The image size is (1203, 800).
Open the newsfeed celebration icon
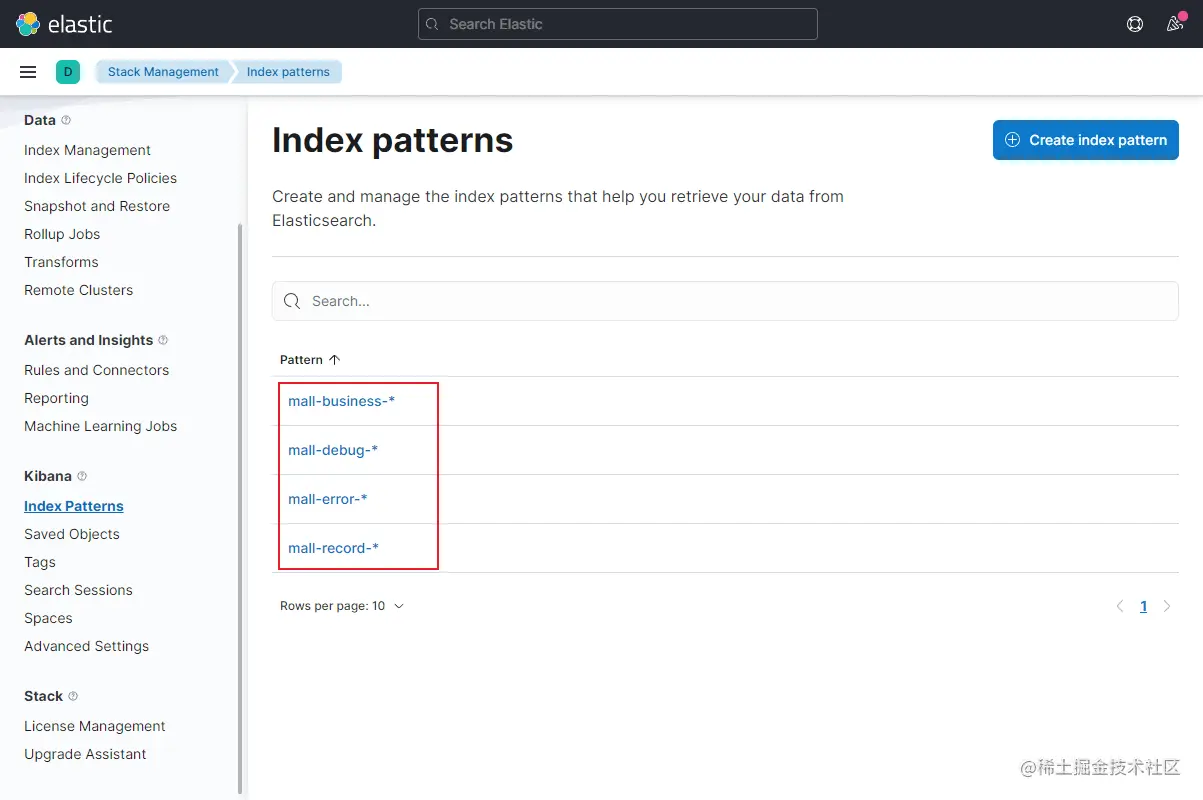coord(1176,23)
